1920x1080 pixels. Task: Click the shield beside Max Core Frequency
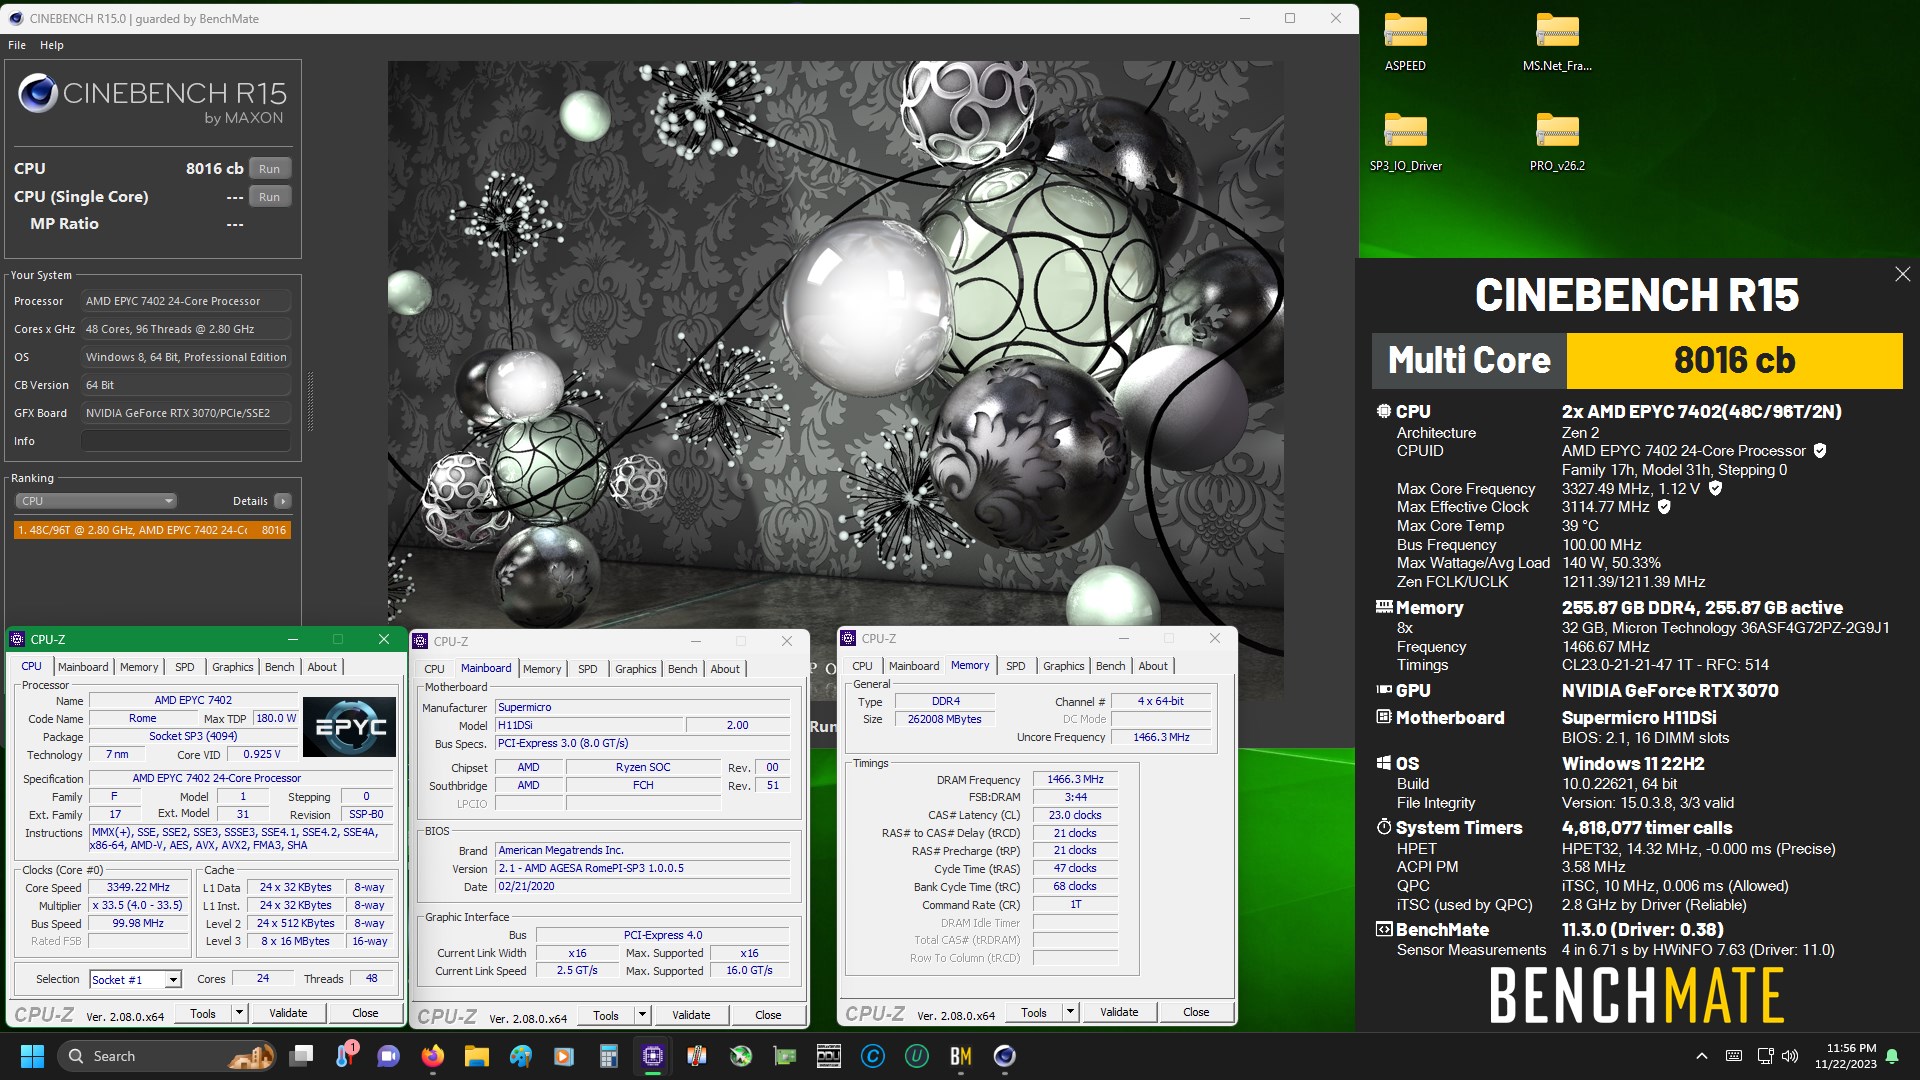click(x=1715, y=488)
